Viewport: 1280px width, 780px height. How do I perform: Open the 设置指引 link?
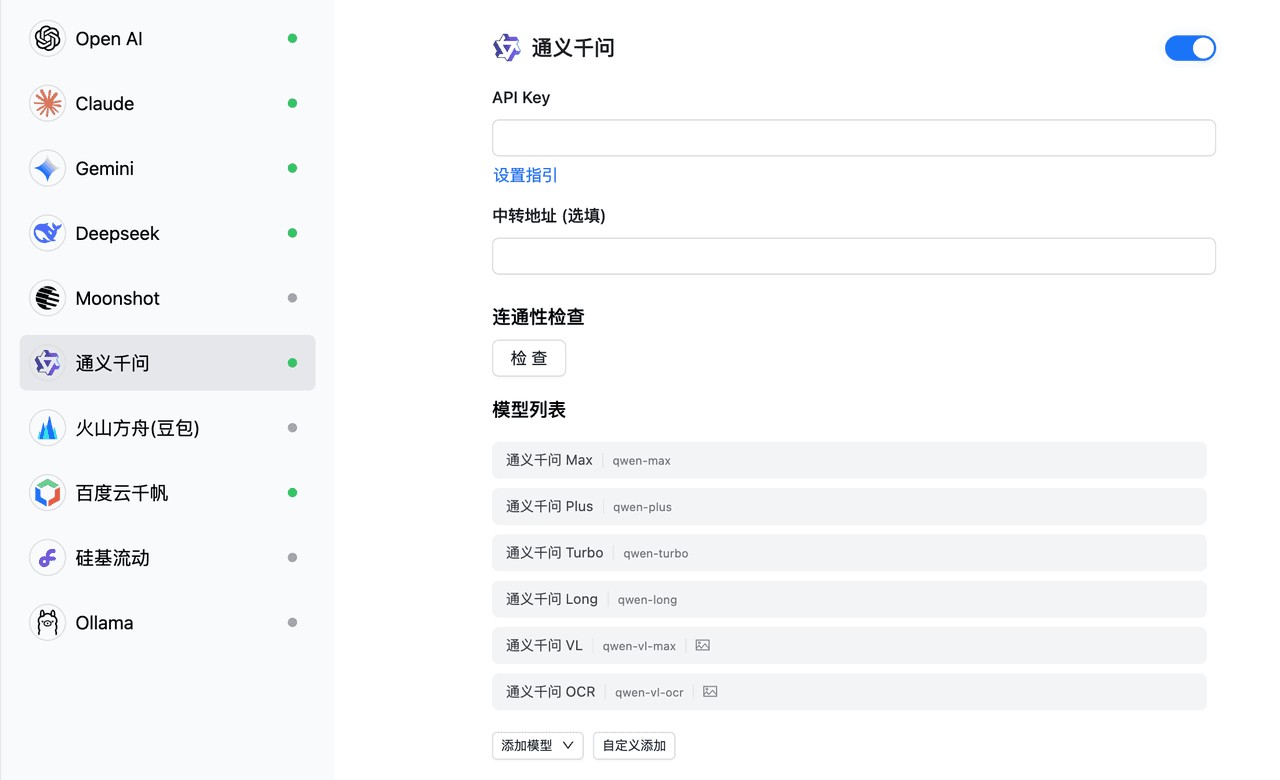pos(525,175)
